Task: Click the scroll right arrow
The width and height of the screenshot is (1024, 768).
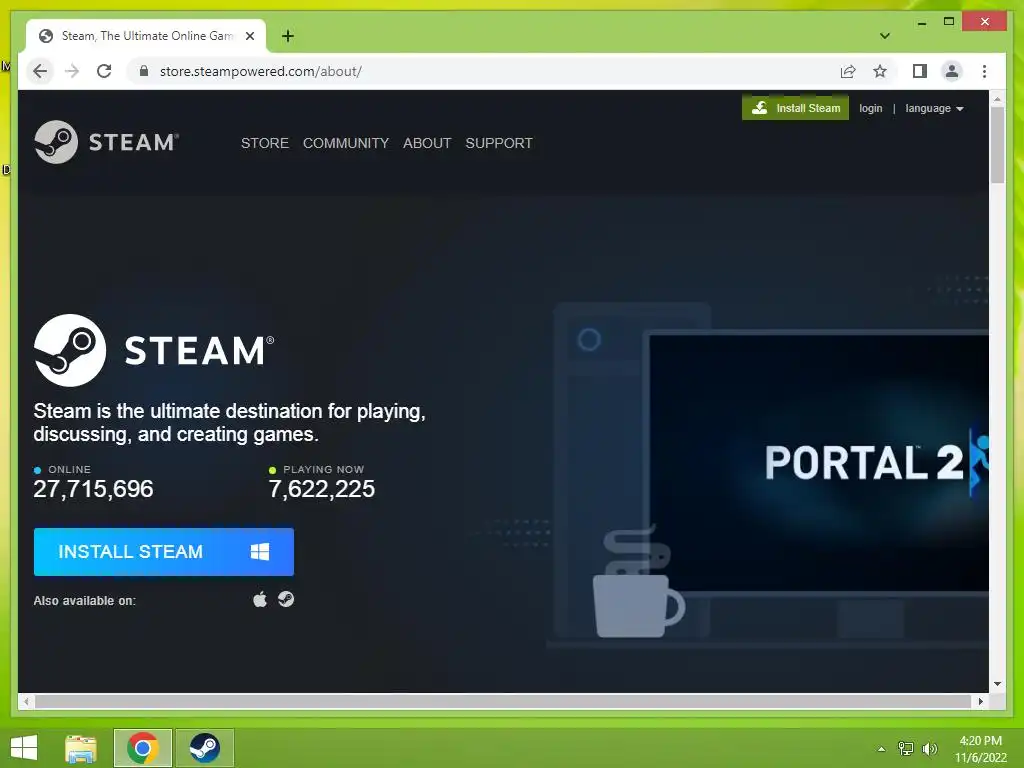Action: [980, 701]
